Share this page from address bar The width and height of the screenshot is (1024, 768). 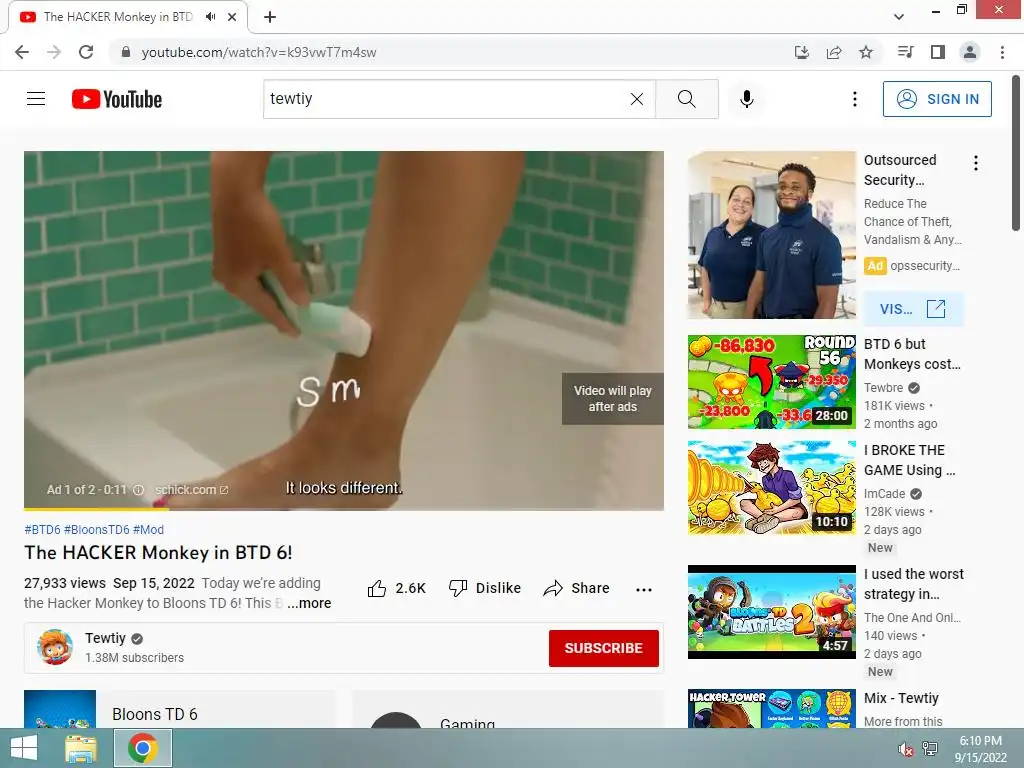click(834, 52)
